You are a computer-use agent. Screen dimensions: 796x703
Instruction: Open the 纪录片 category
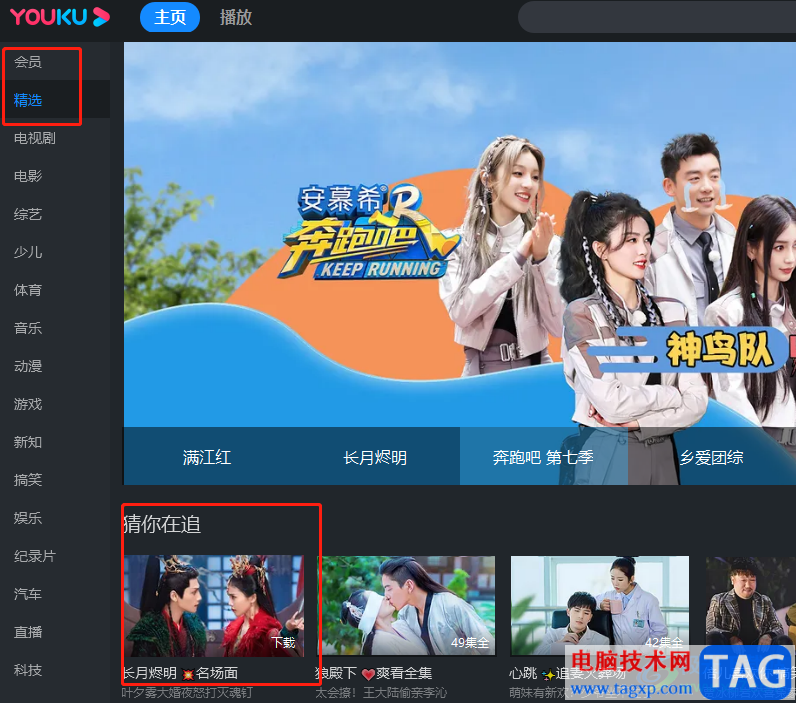(x=35, y=556)
